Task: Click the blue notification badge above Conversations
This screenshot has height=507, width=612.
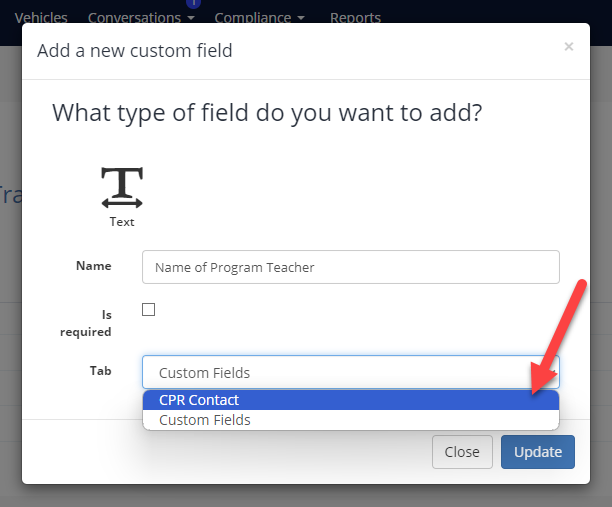Action: click(193, 4)
